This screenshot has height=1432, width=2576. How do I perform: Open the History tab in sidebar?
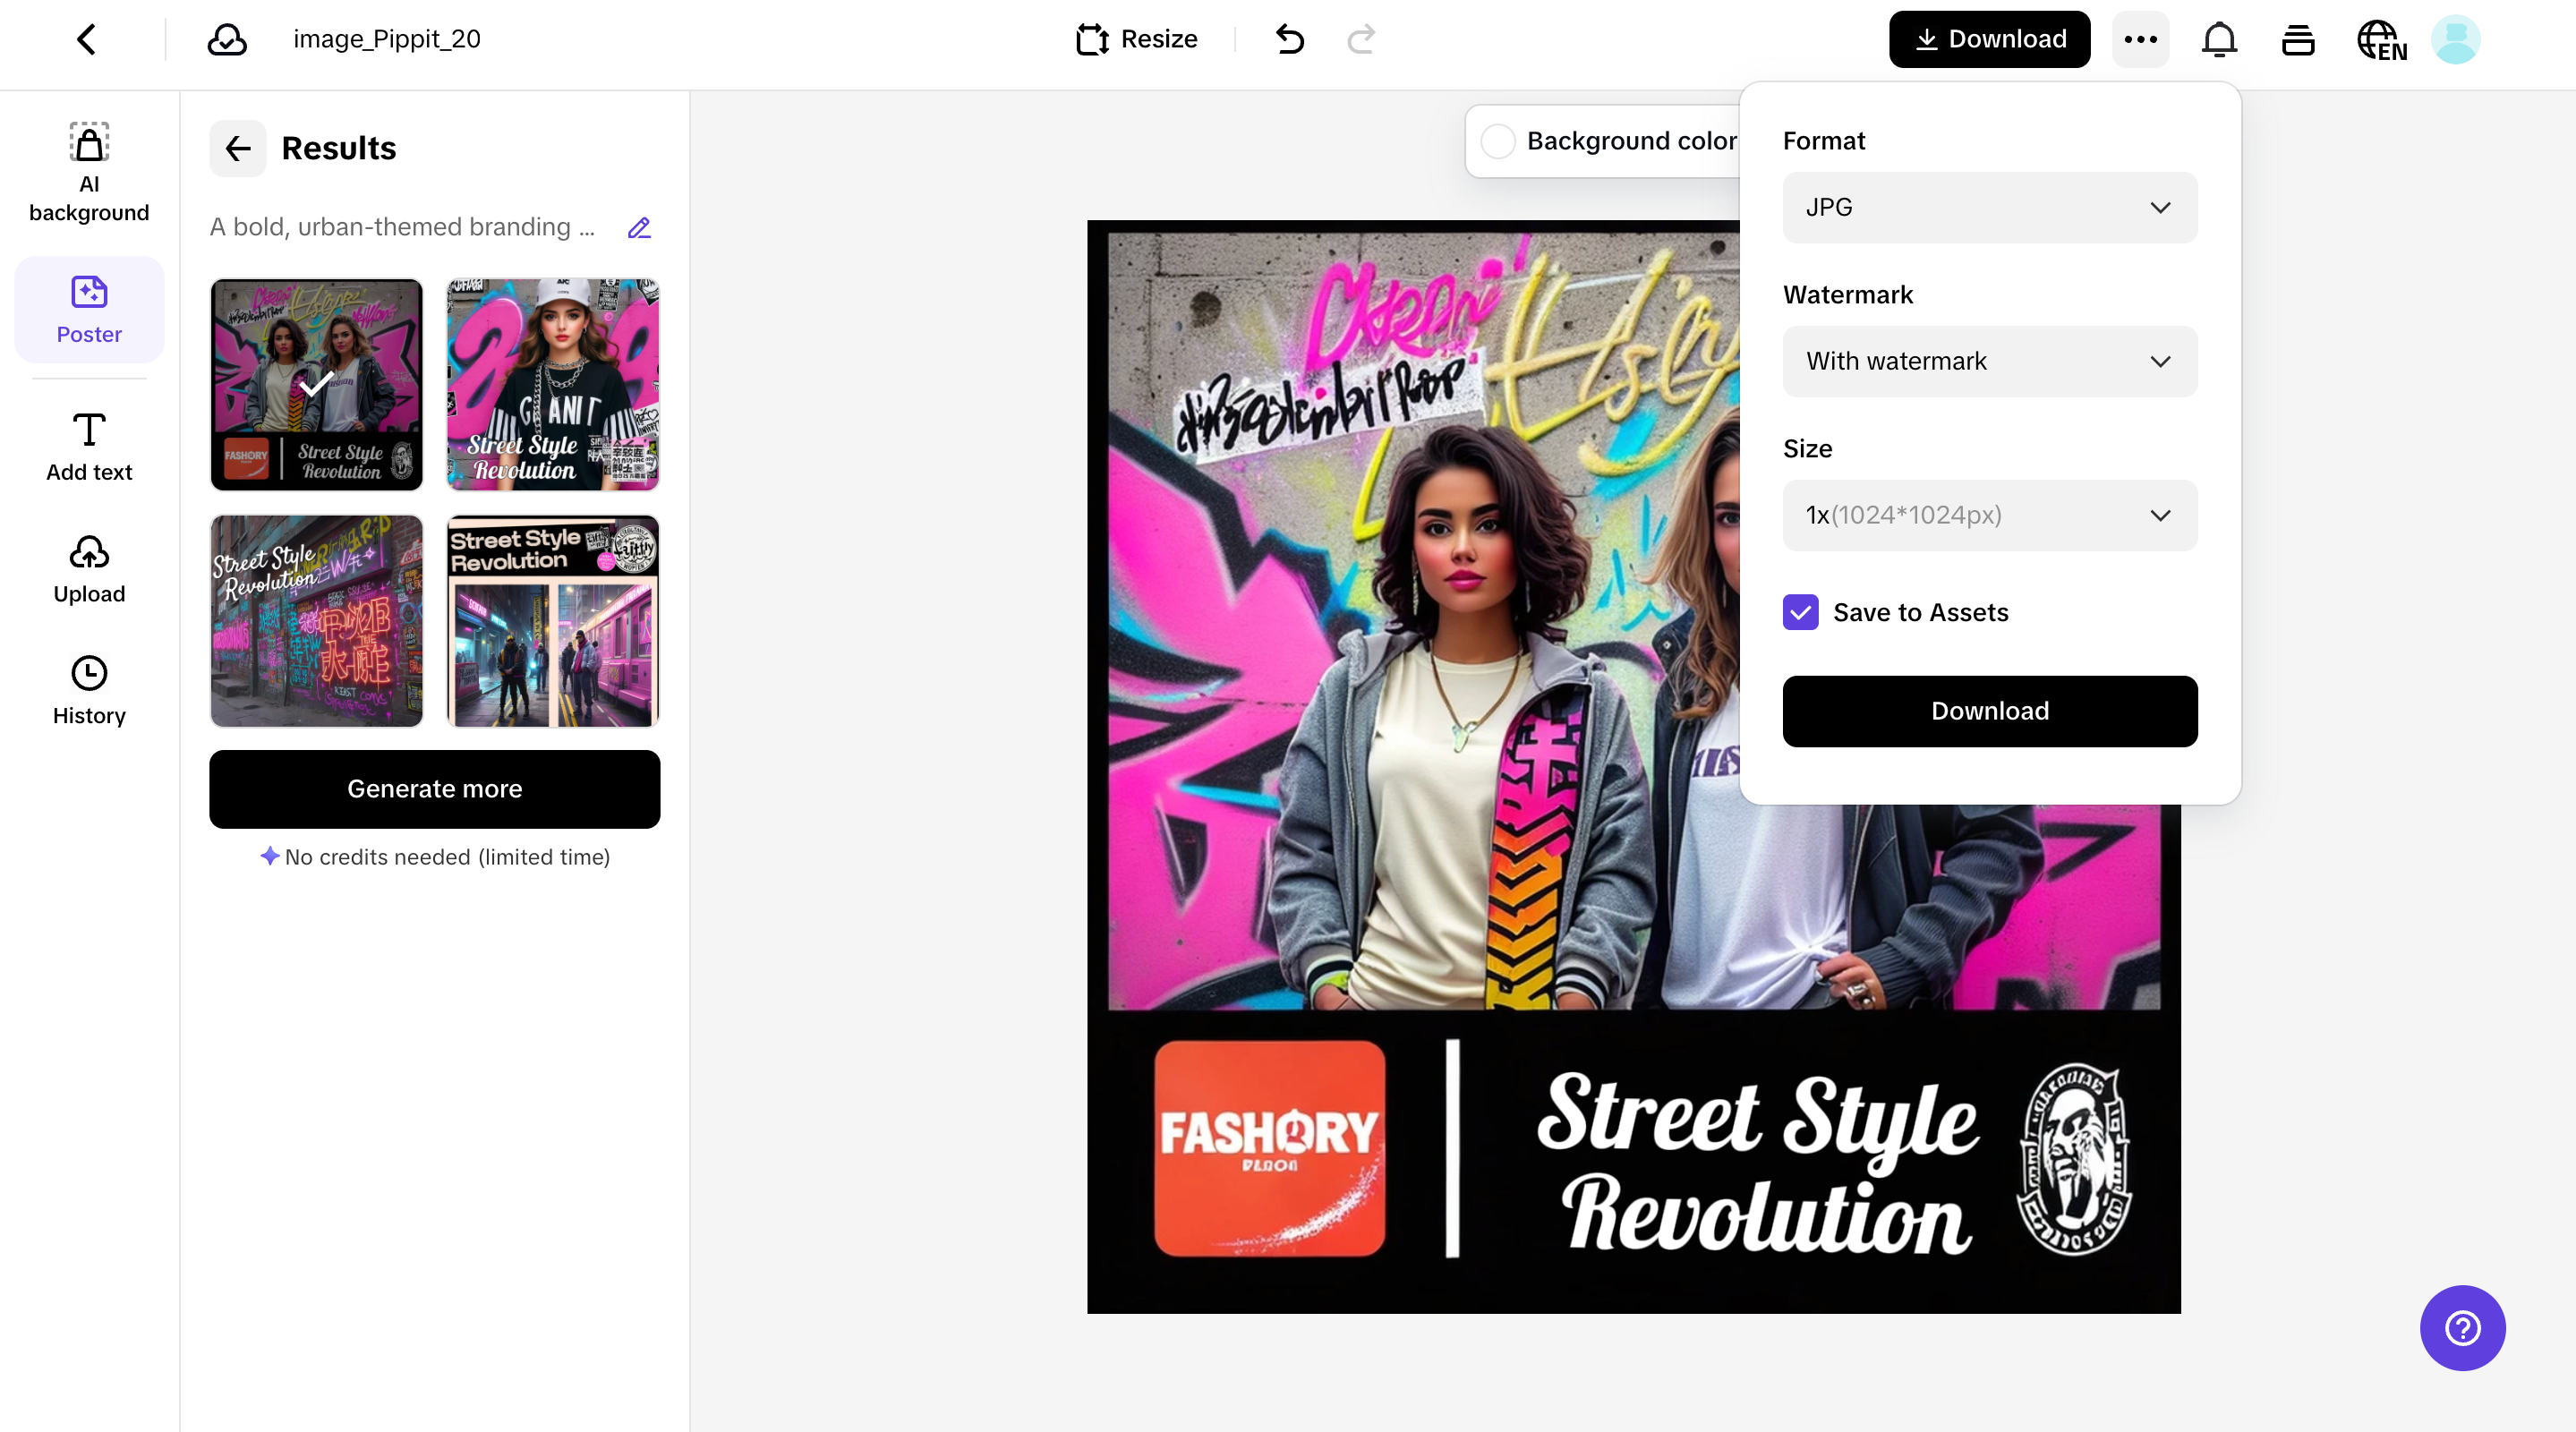(89, 690)
